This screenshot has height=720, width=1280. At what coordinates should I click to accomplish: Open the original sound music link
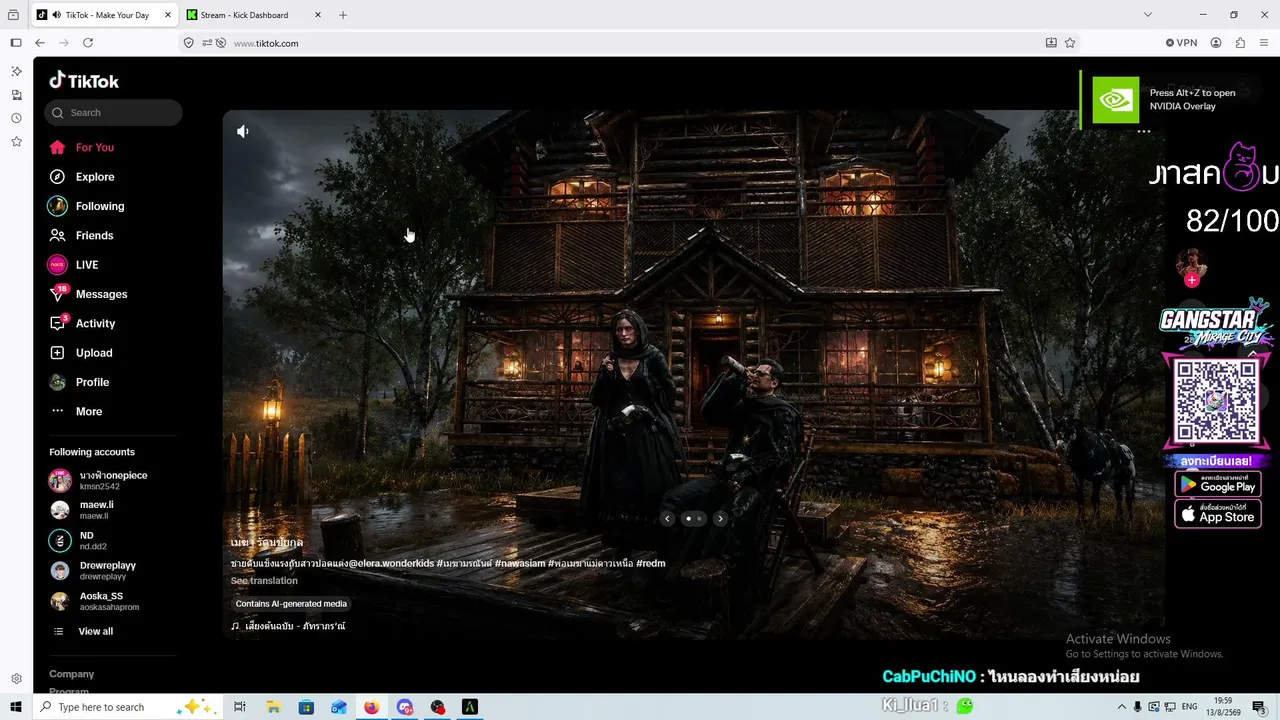tap(288, 626)
